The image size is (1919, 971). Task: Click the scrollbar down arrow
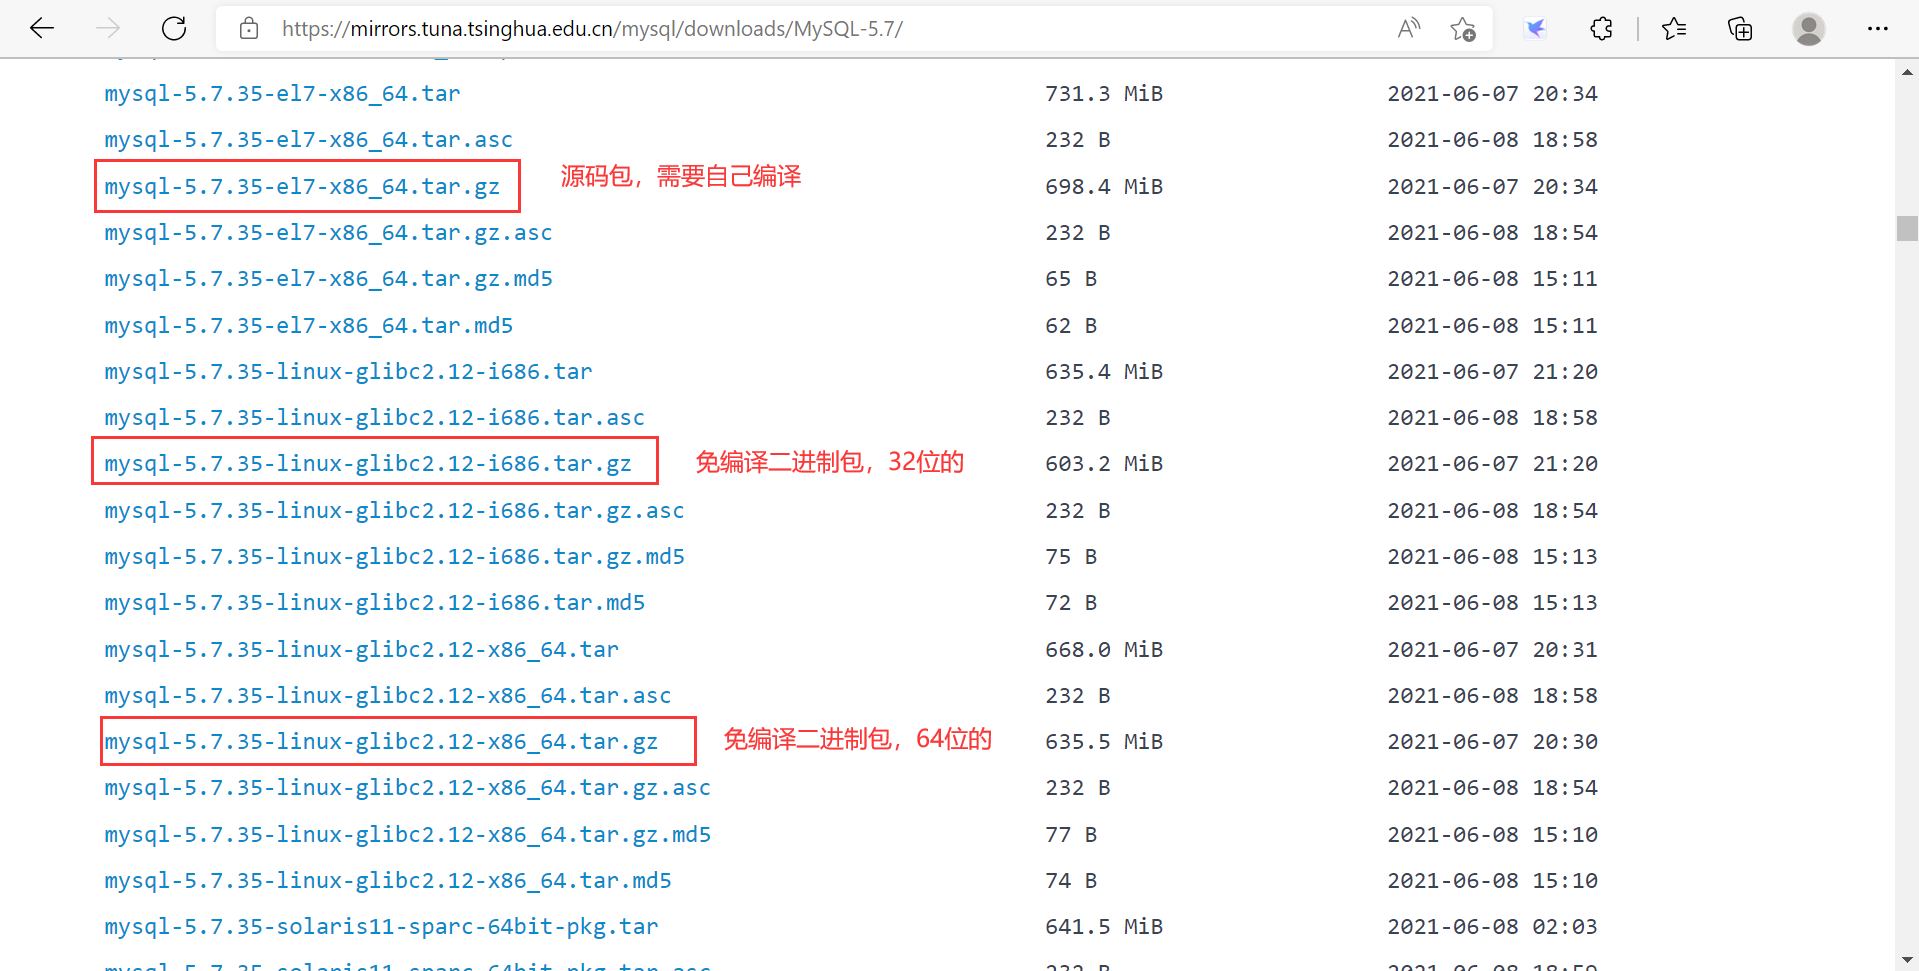coord(1907,958)
